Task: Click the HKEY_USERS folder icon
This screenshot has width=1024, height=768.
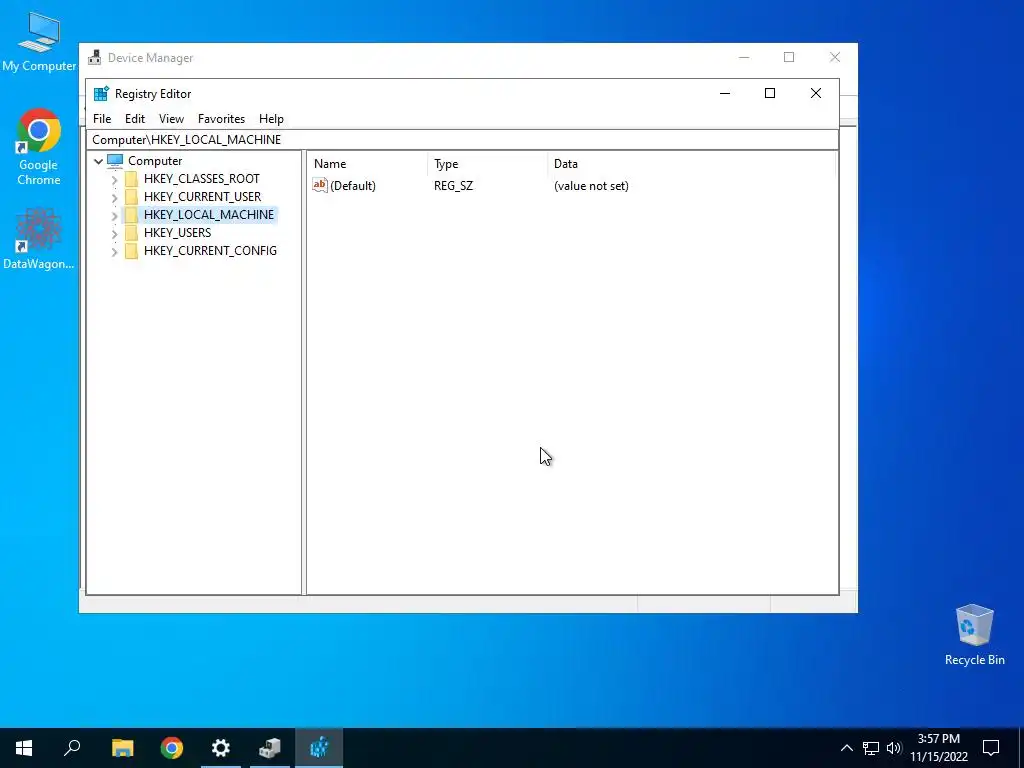Action: tap(131, 232)
